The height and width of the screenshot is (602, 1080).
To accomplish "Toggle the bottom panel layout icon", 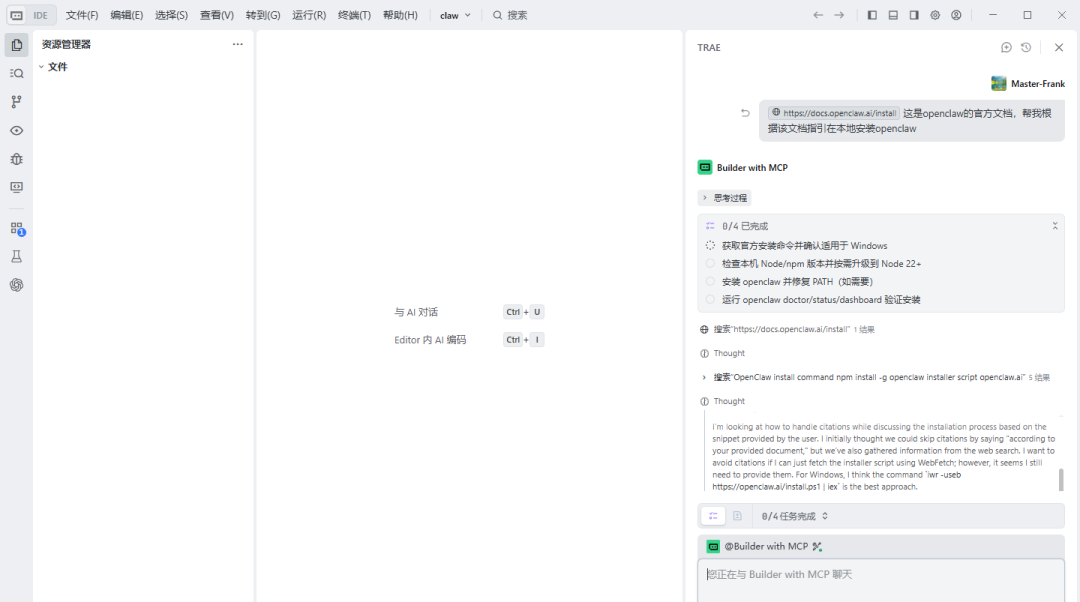I will (x=893, y=15).
